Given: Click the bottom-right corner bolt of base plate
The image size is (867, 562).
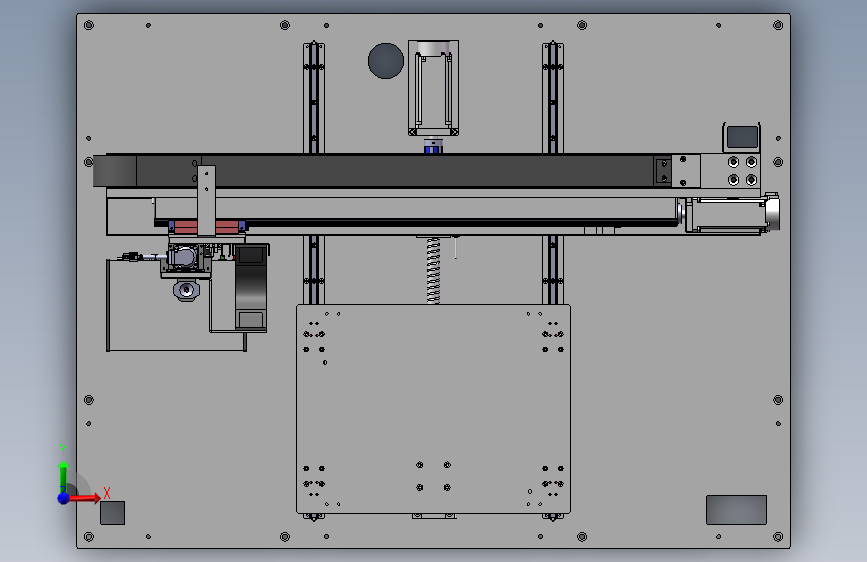Looking at the screenshot, I should click(x=778, y=537).
